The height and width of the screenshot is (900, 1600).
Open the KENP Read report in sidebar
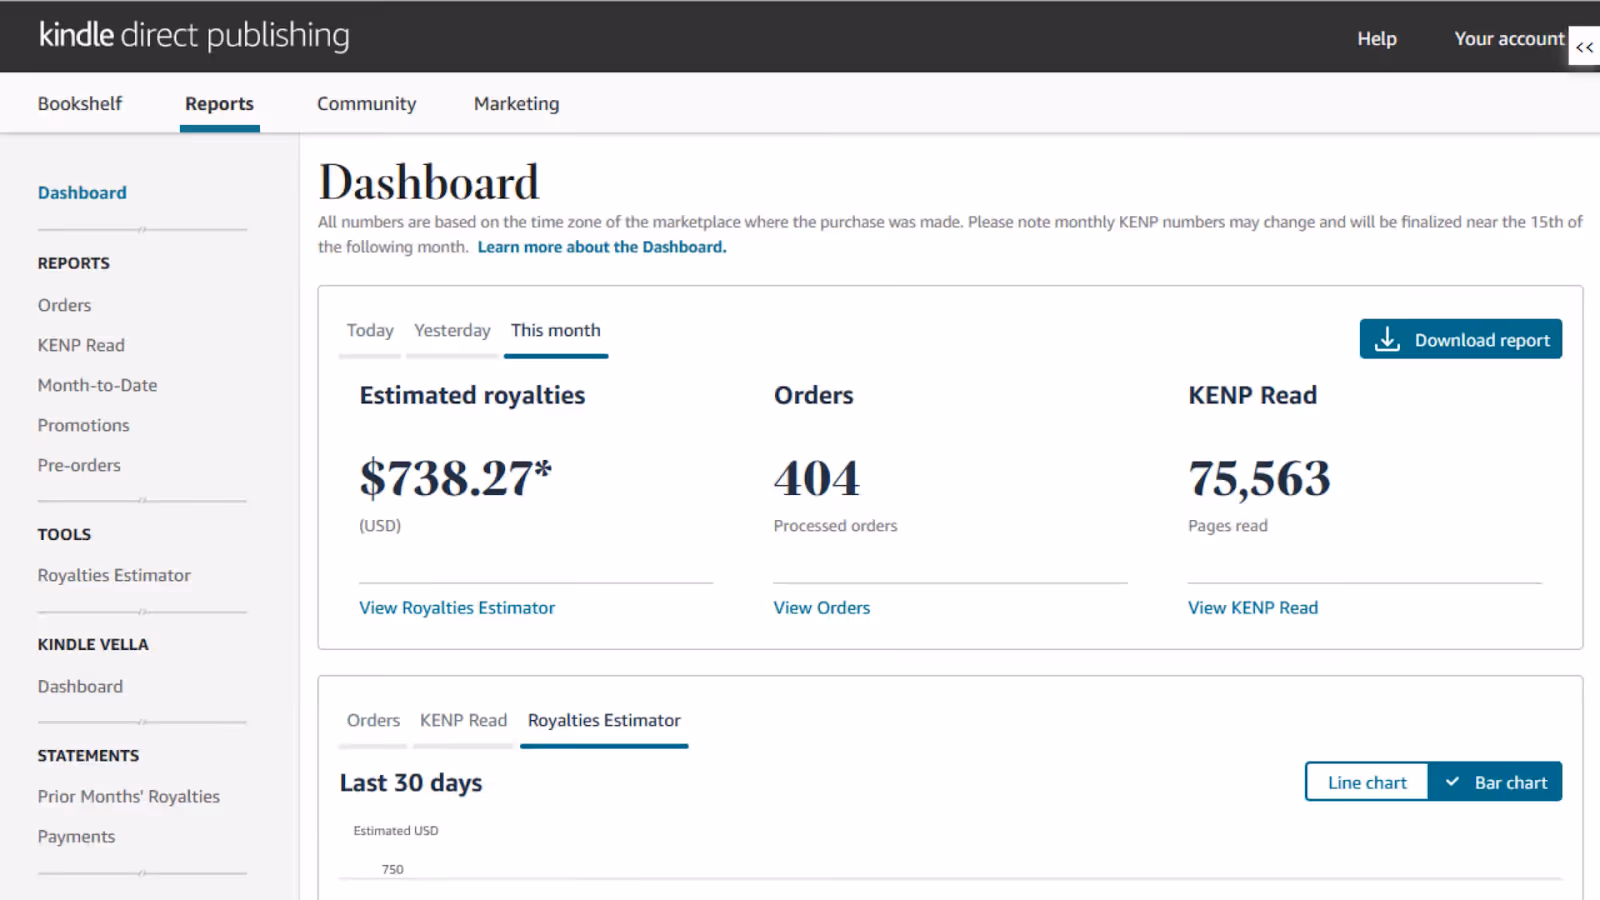click(x=81, y=345)
